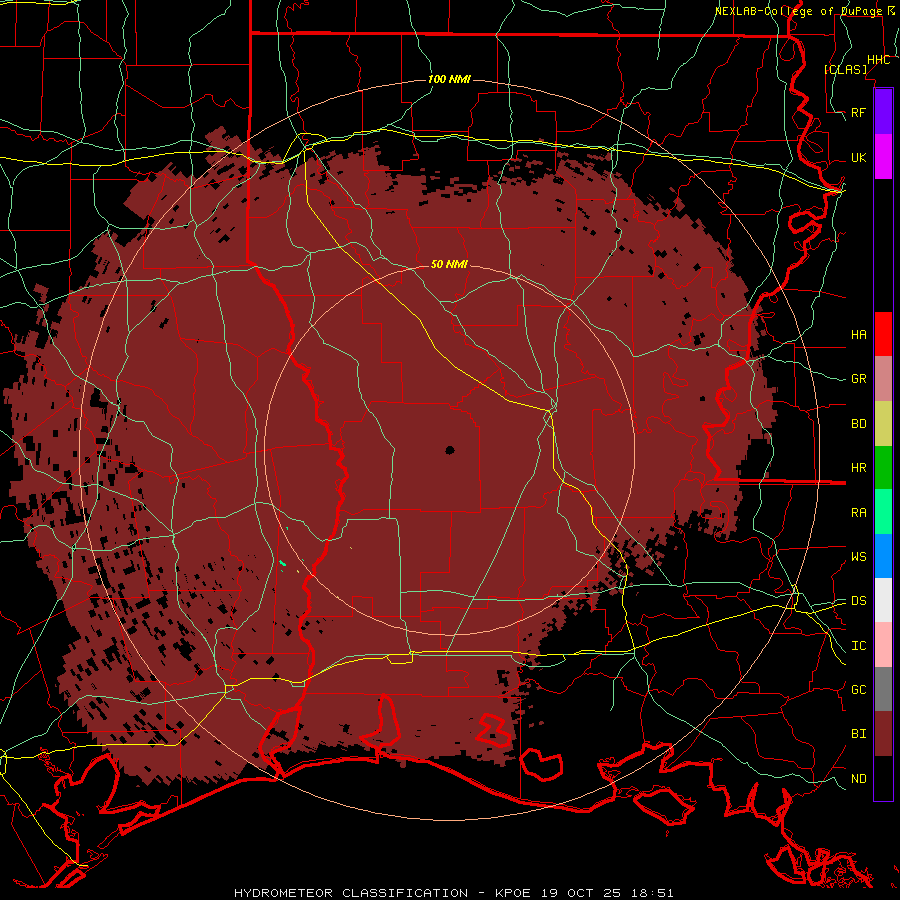This screenshot has width=900, height=900.
Task: Click the UK magenta legend color swatch
Action: pyautogui.click(x=883, y=157)
